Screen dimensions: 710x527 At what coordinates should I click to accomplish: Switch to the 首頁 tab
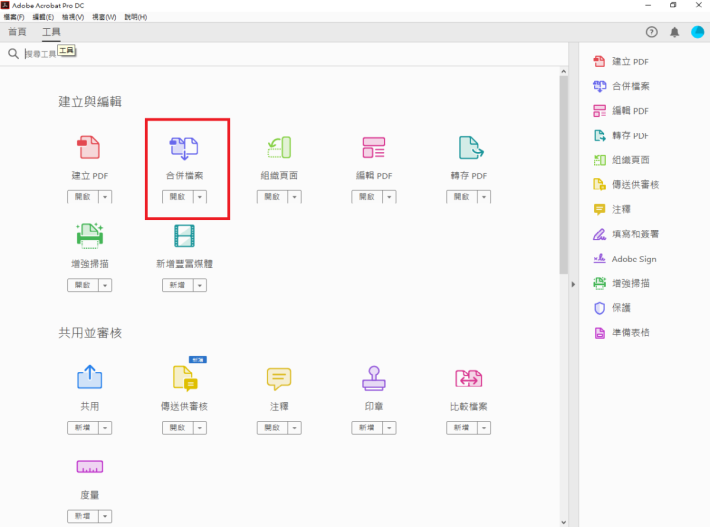[17, 32]
